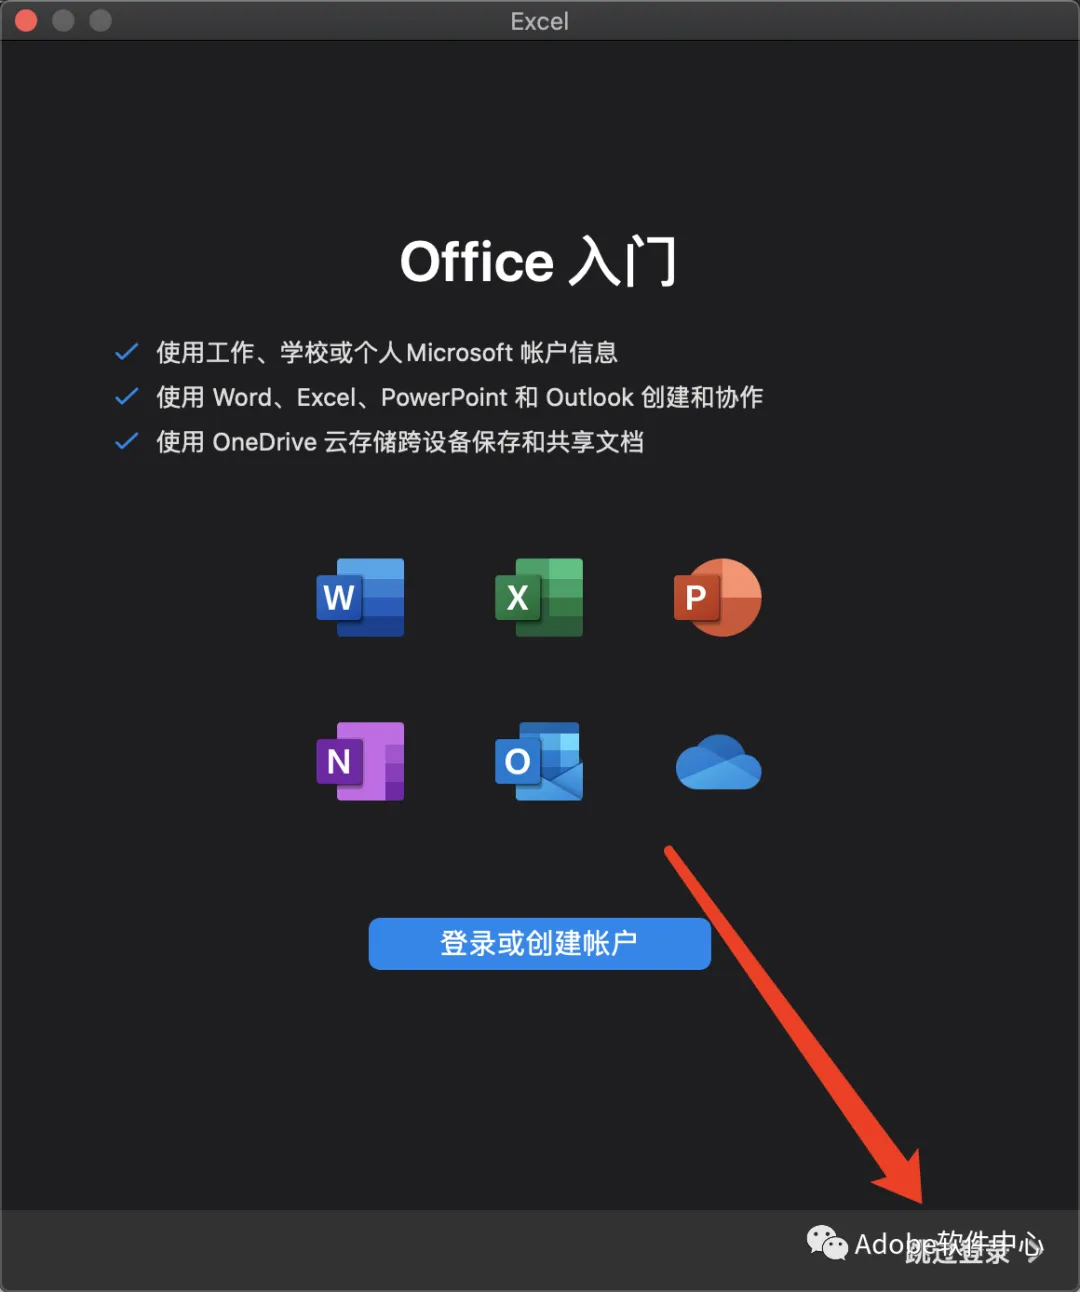
Task: Click the first gray button after the red close button
Action: click(63, 20)
